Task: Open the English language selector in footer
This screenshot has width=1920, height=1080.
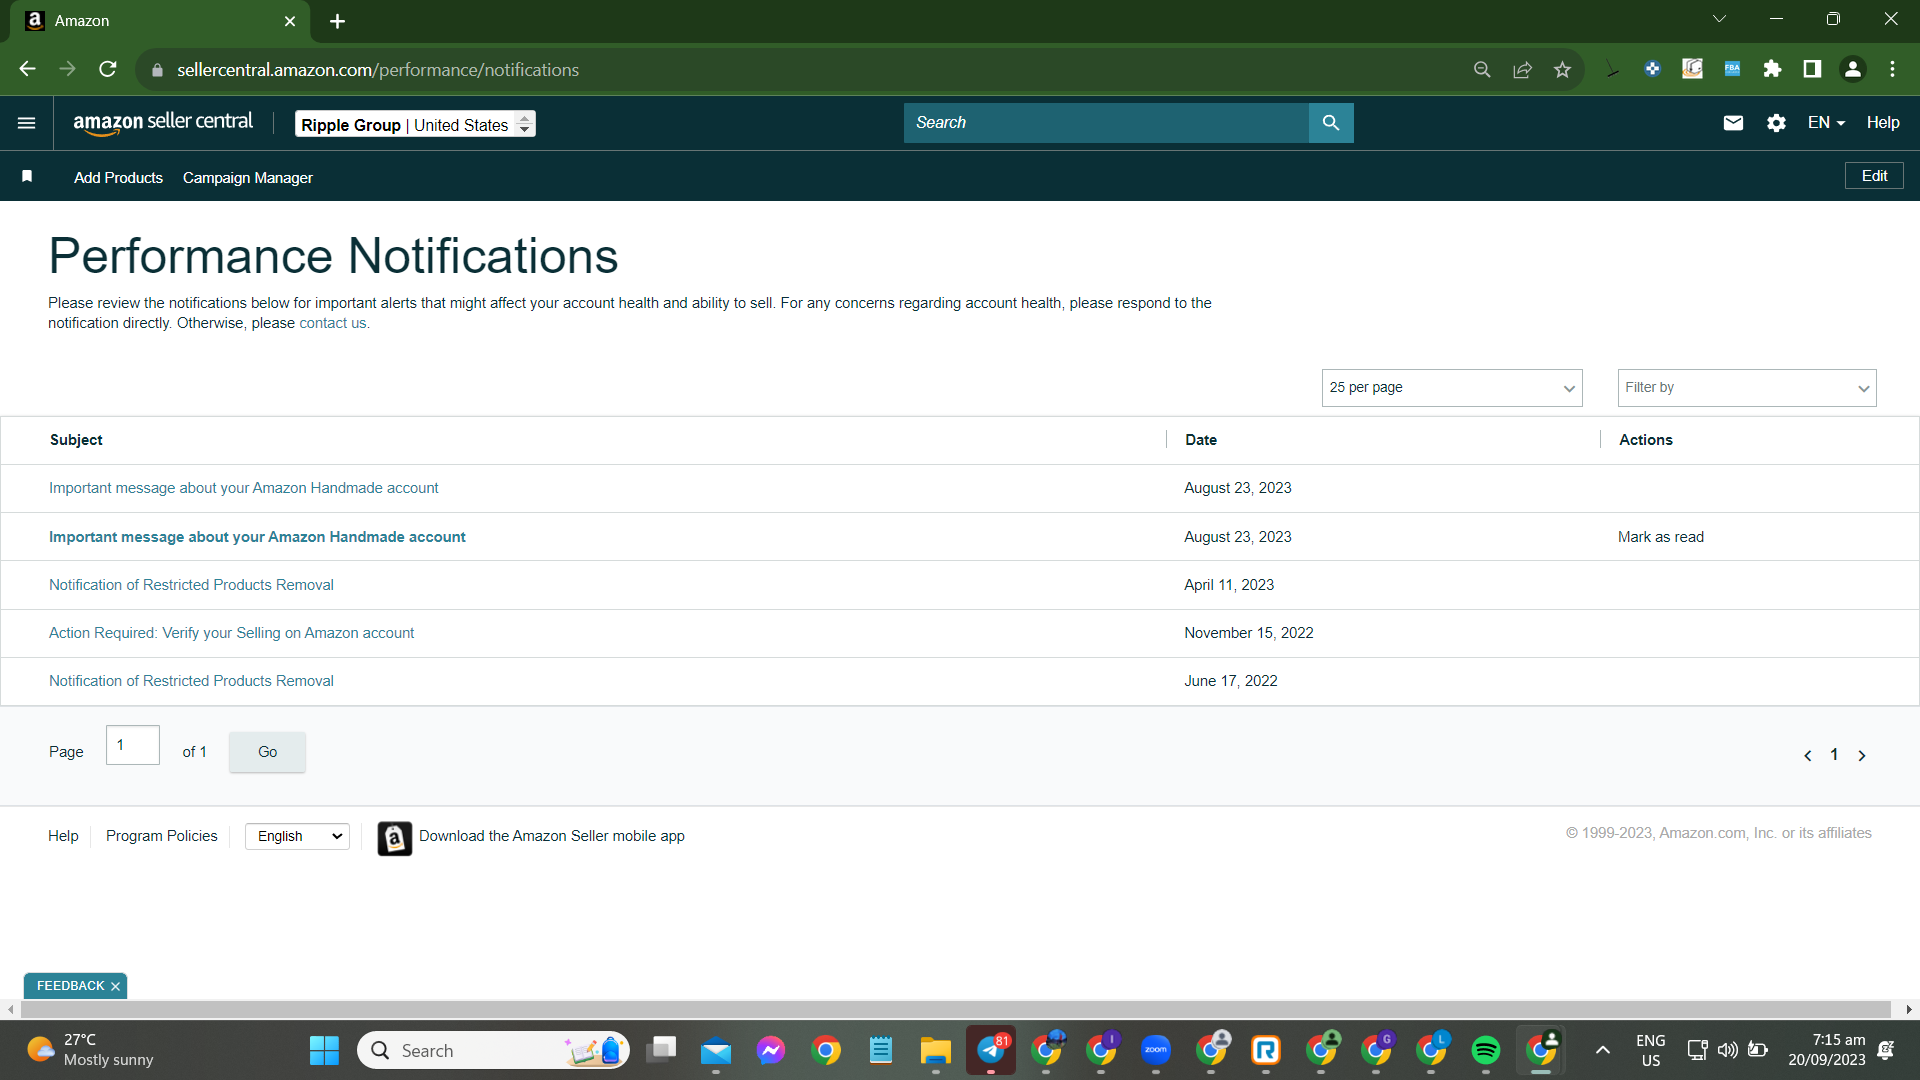Action: coord(297,837)
